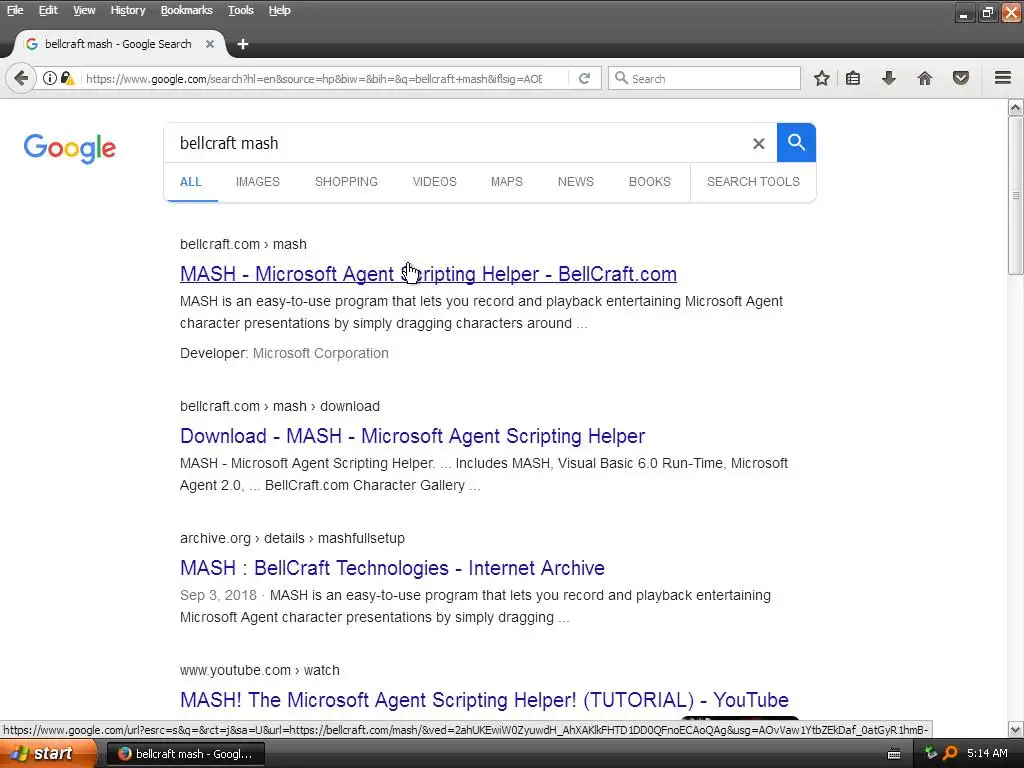
Task: Click the padlock warning icon in address bar
Action: (67, 78)
